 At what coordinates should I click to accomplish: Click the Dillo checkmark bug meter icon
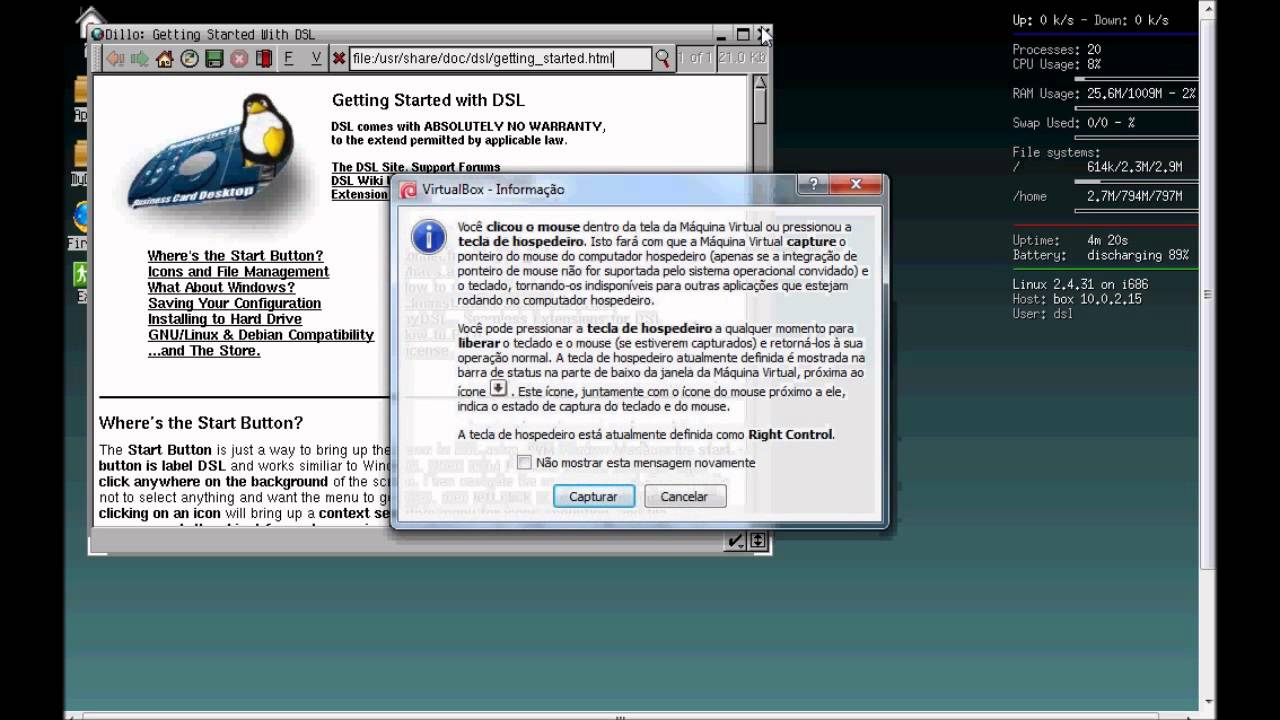click(x=735, y=541)
